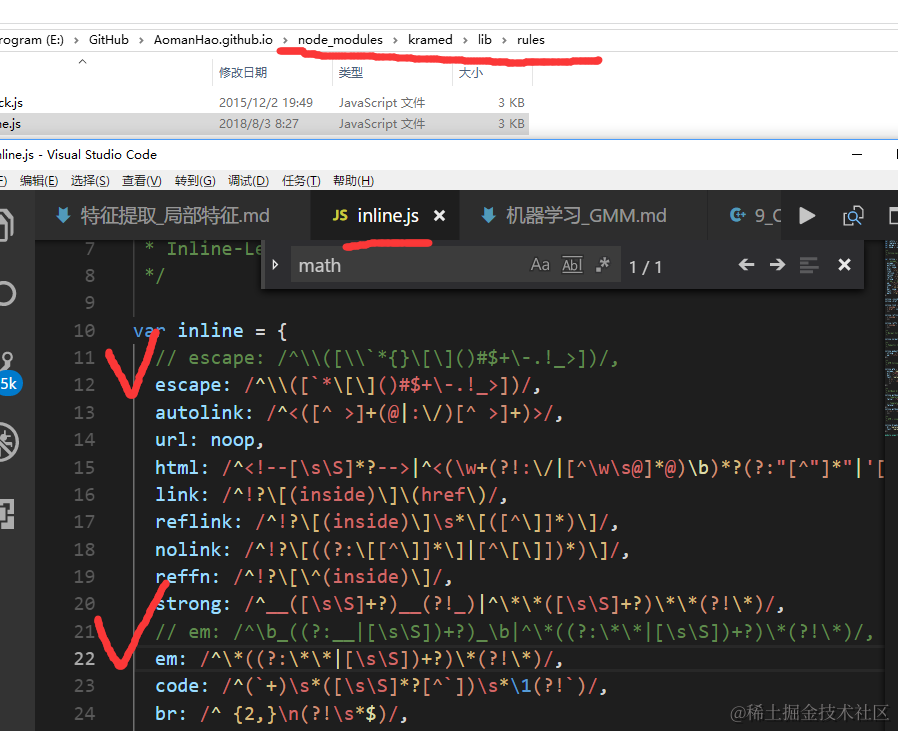Close the find widget

[844, 265]
